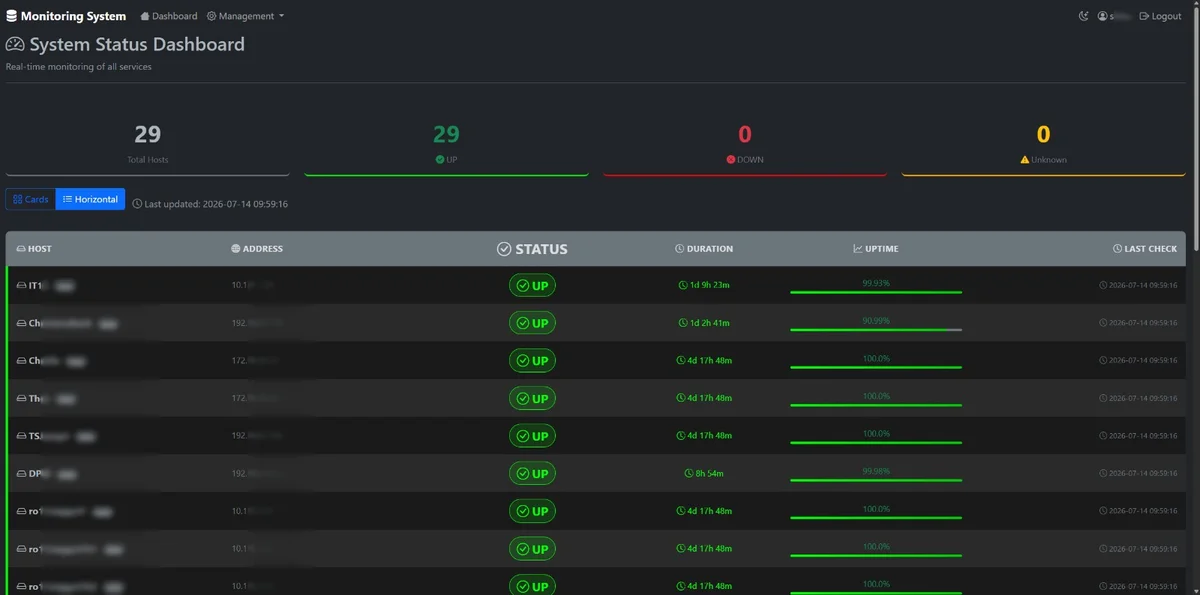Click the user profile icon
Screen dimensions: 1200x595
tap(1102, 16)
